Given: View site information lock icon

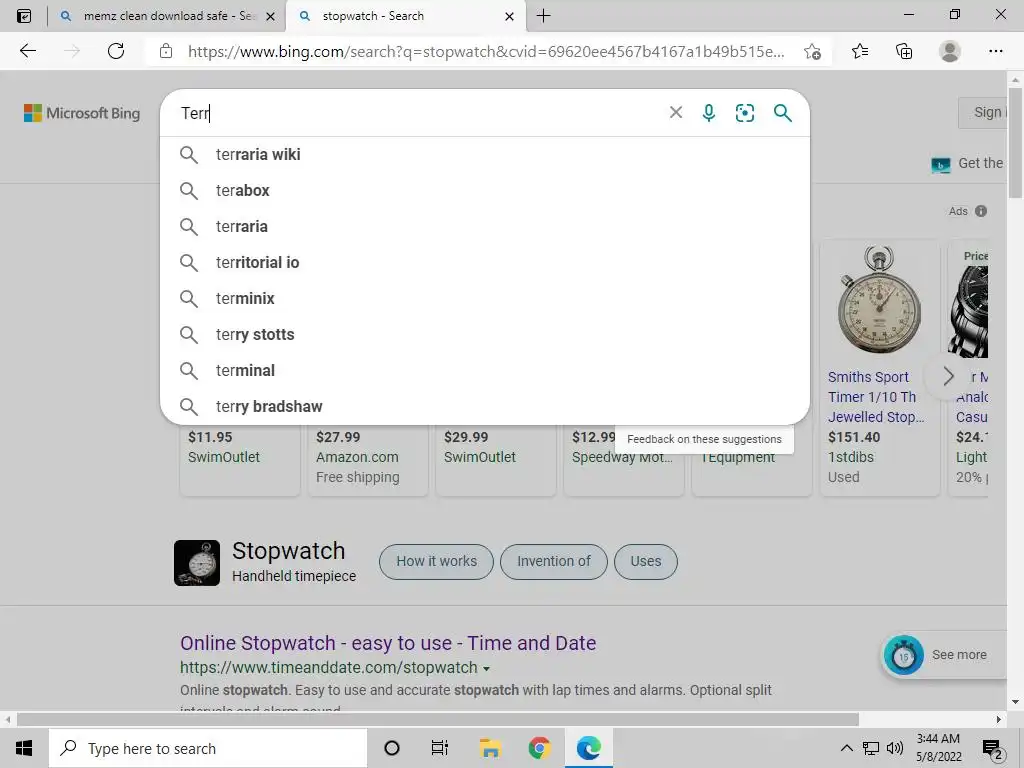Looking at the screenshot, I should 166,51.
